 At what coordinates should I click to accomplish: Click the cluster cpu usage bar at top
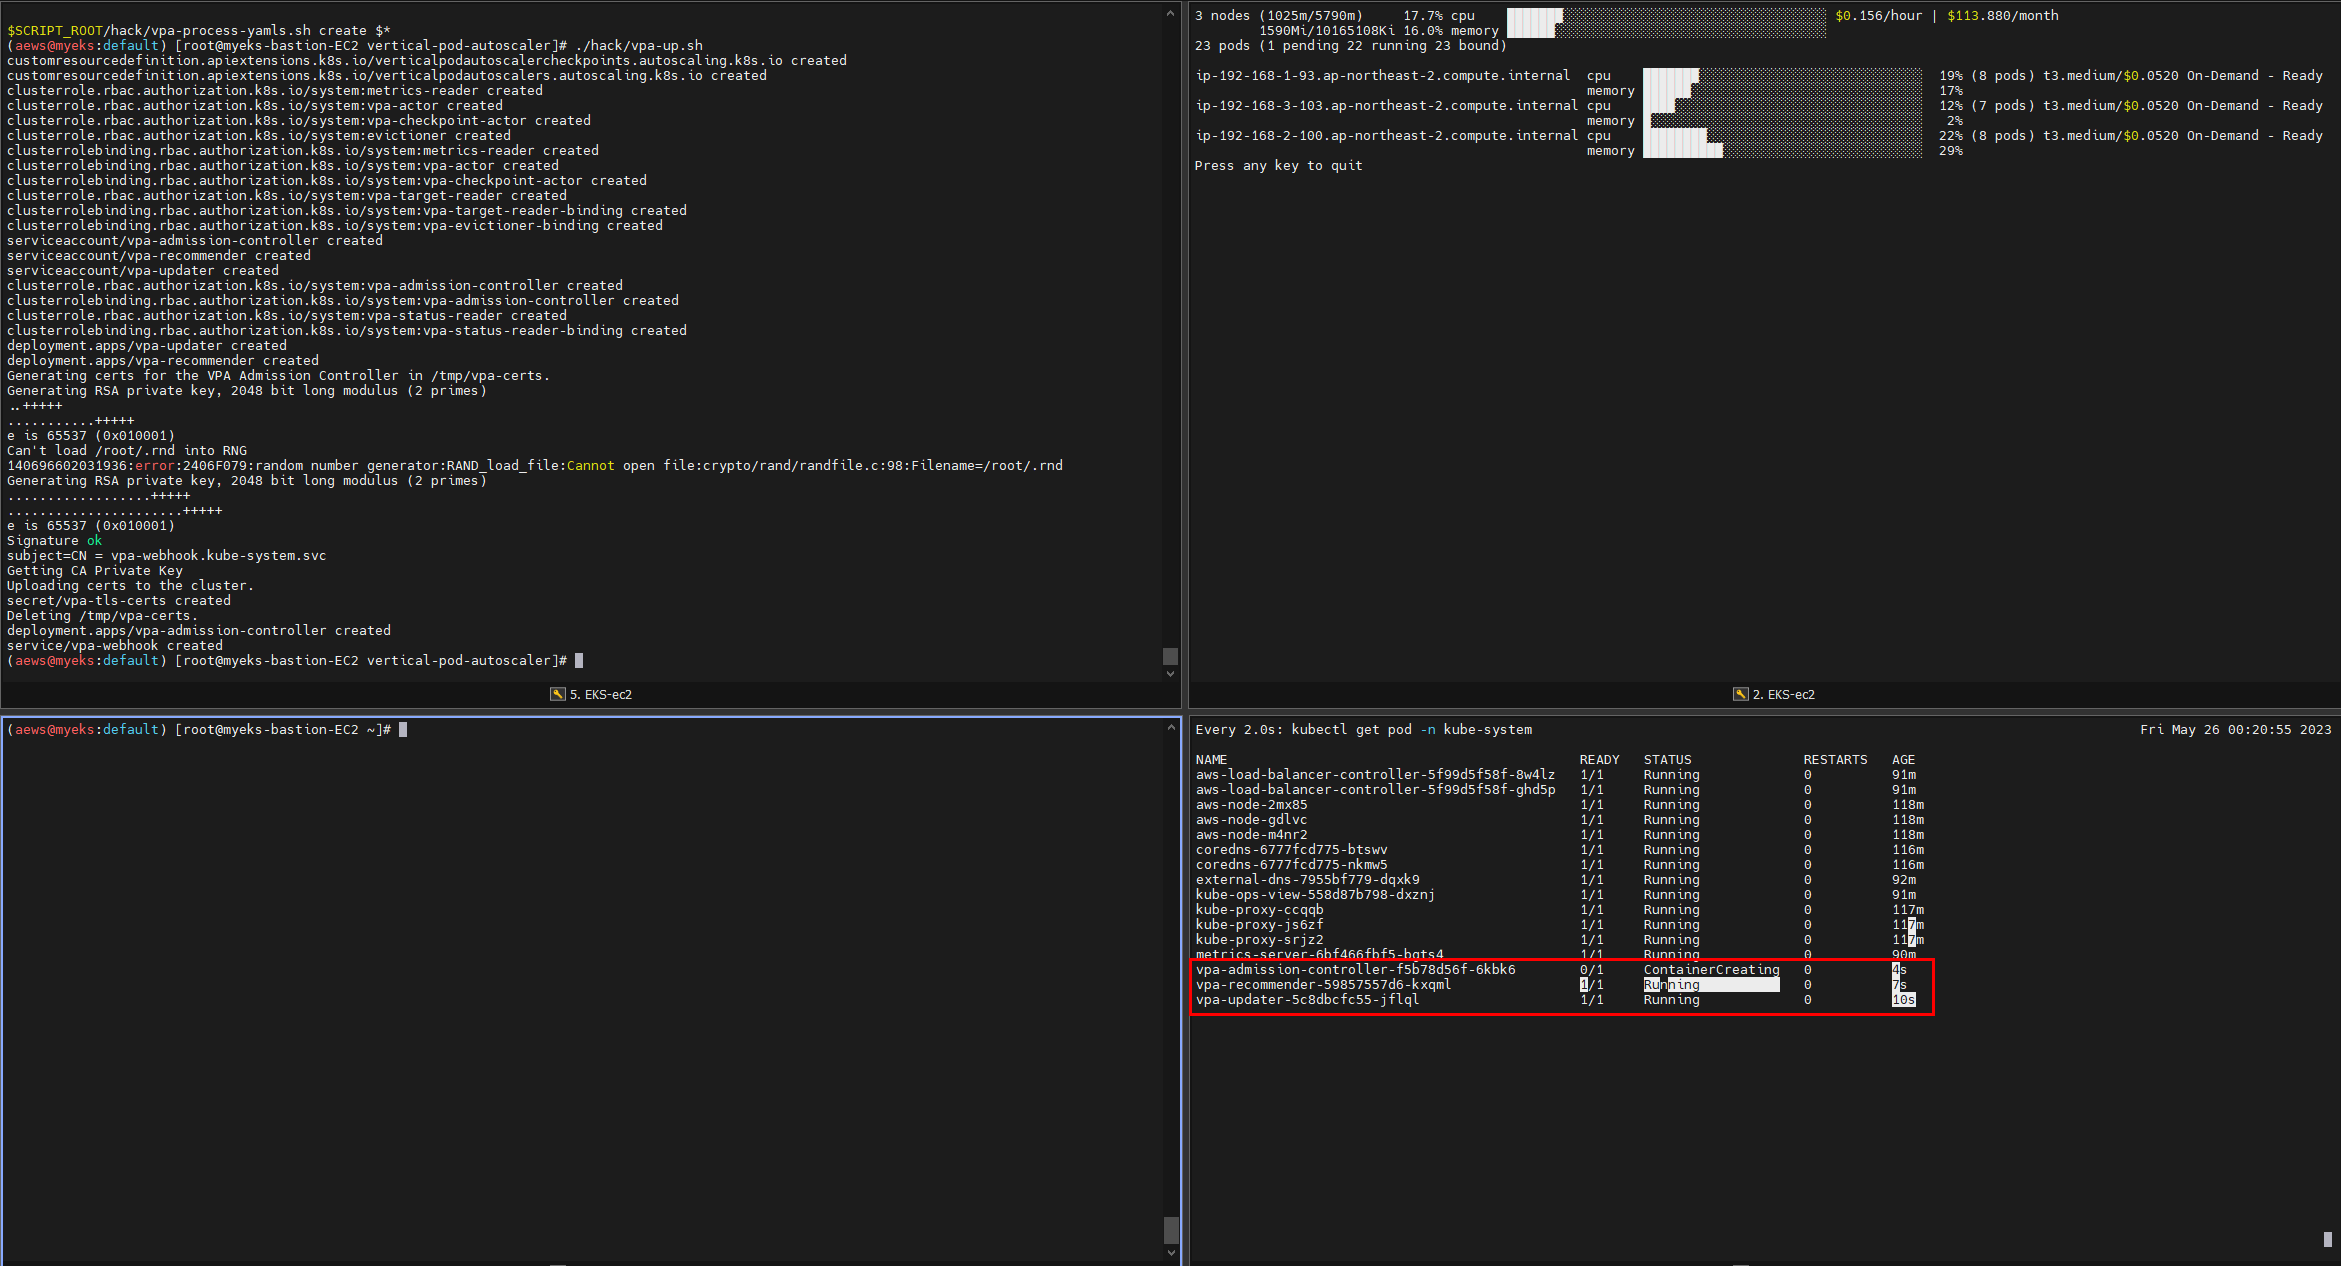(x=1665, y=16)
